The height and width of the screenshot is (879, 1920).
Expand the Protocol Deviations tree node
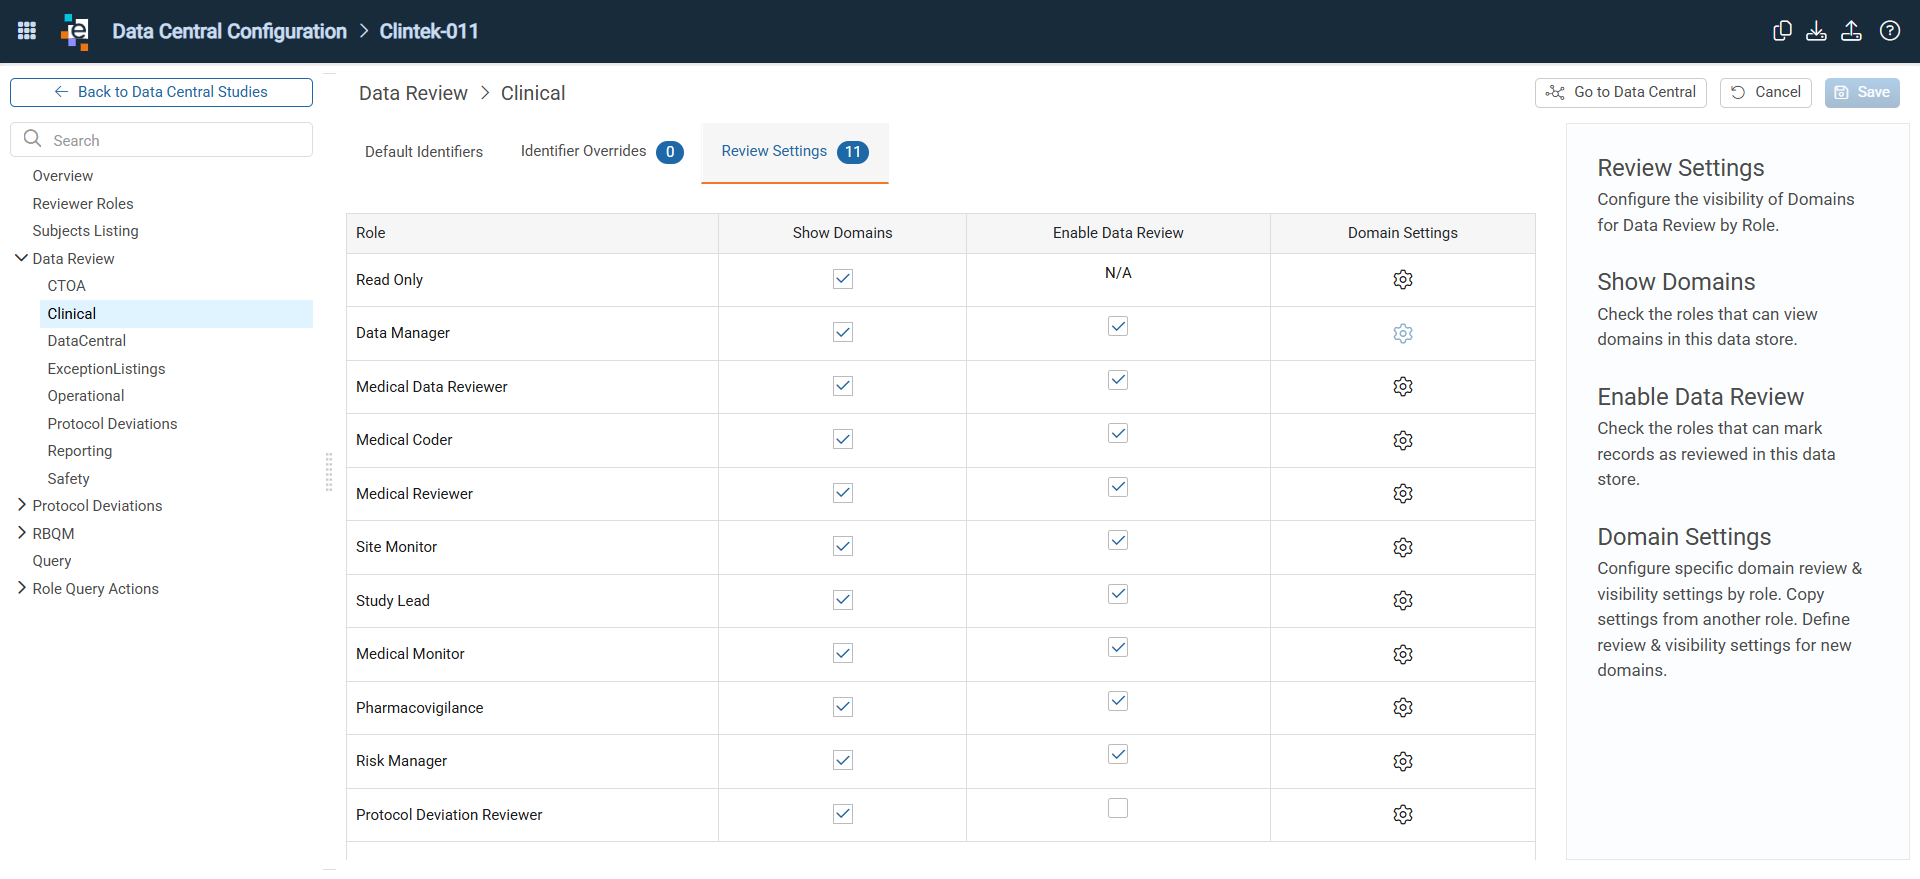[x=21, y=505]
